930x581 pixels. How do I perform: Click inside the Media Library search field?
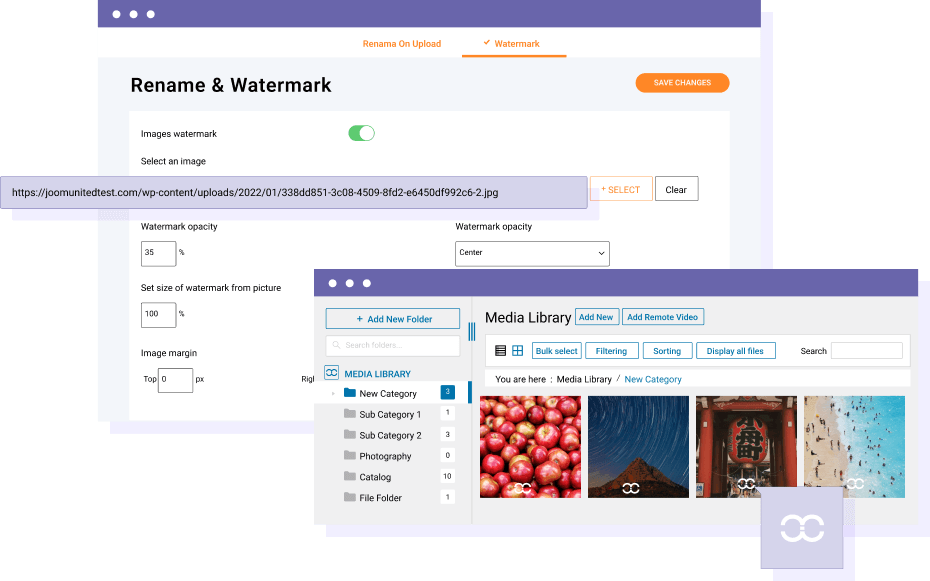coord(866,350)
